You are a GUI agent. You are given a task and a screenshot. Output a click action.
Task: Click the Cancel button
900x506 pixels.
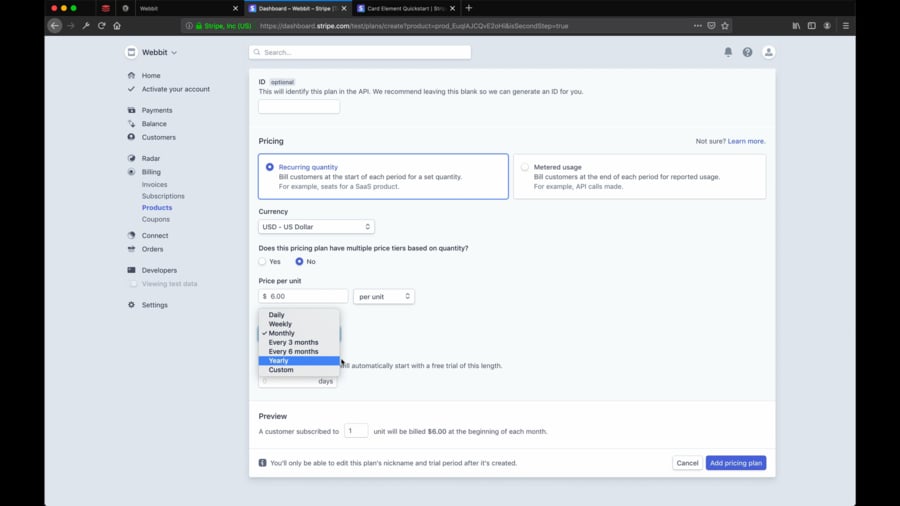pos(687,463)
